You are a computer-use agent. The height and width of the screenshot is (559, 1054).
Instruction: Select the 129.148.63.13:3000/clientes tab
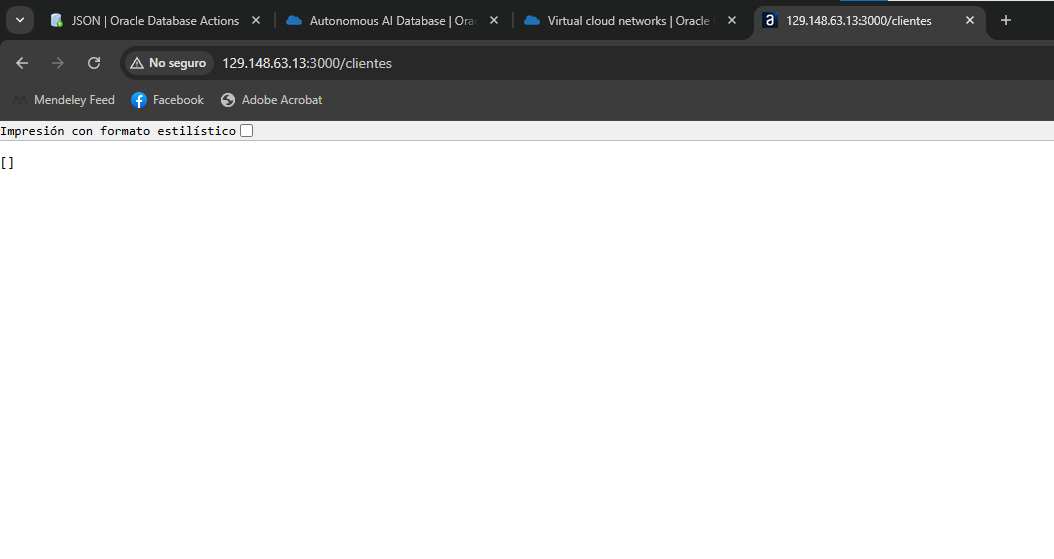pos(869,21)
